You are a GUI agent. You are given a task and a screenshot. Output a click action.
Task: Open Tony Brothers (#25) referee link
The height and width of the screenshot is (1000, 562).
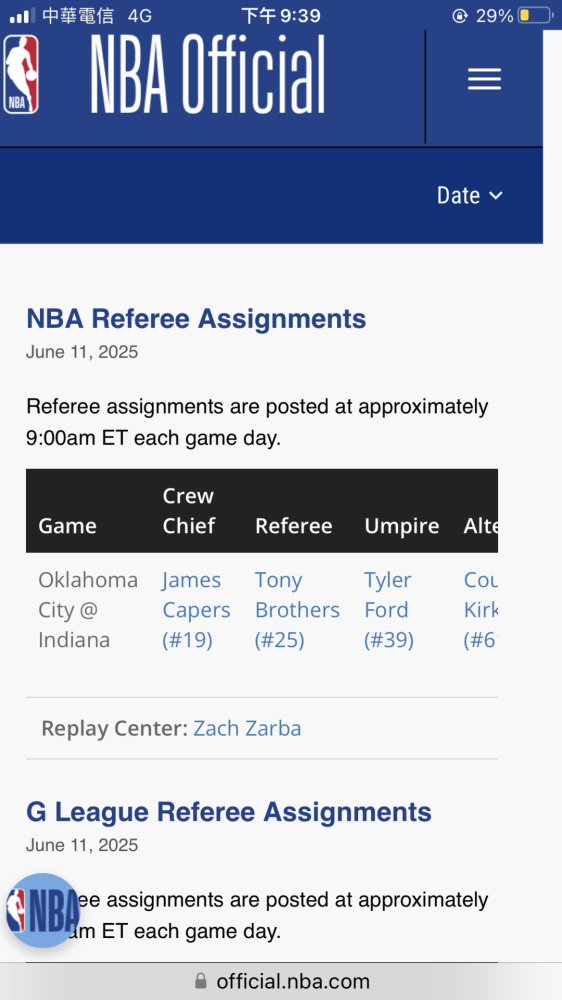297,610
